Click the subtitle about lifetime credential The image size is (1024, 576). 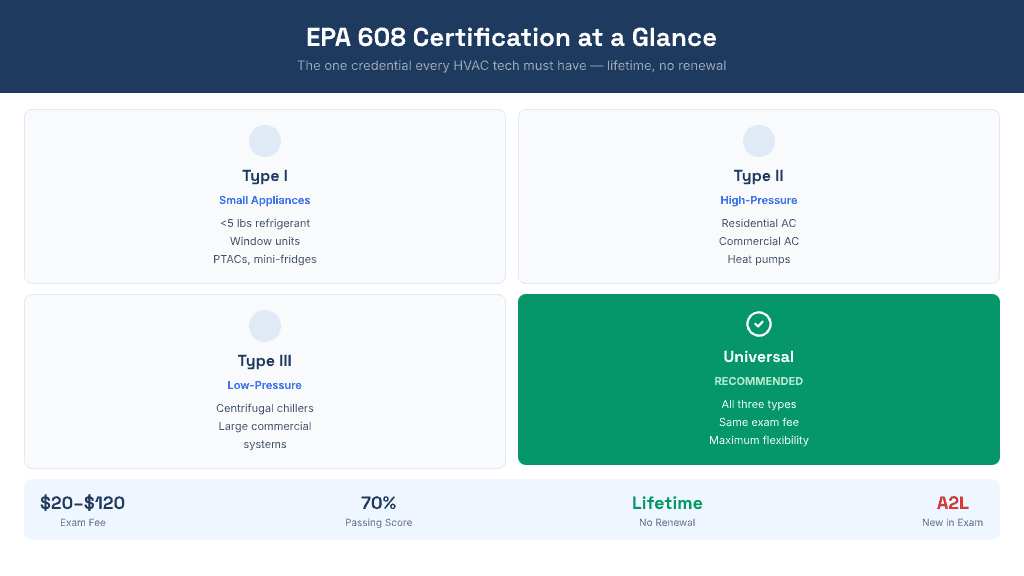511,65
